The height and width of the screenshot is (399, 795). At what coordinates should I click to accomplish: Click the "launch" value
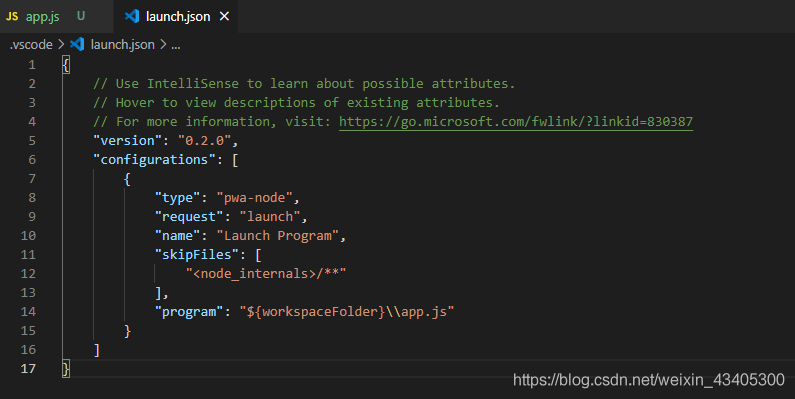(x=270, y=216)
